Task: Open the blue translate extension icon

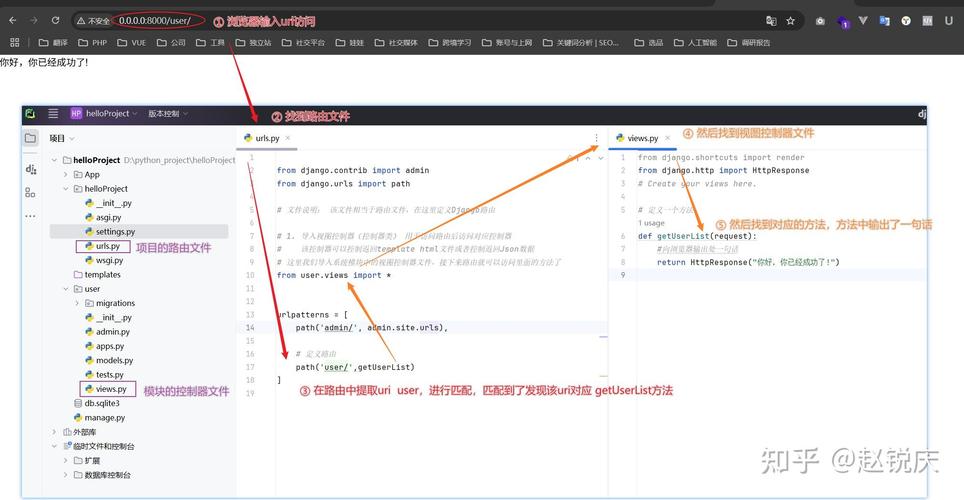Action: point(884,21)
